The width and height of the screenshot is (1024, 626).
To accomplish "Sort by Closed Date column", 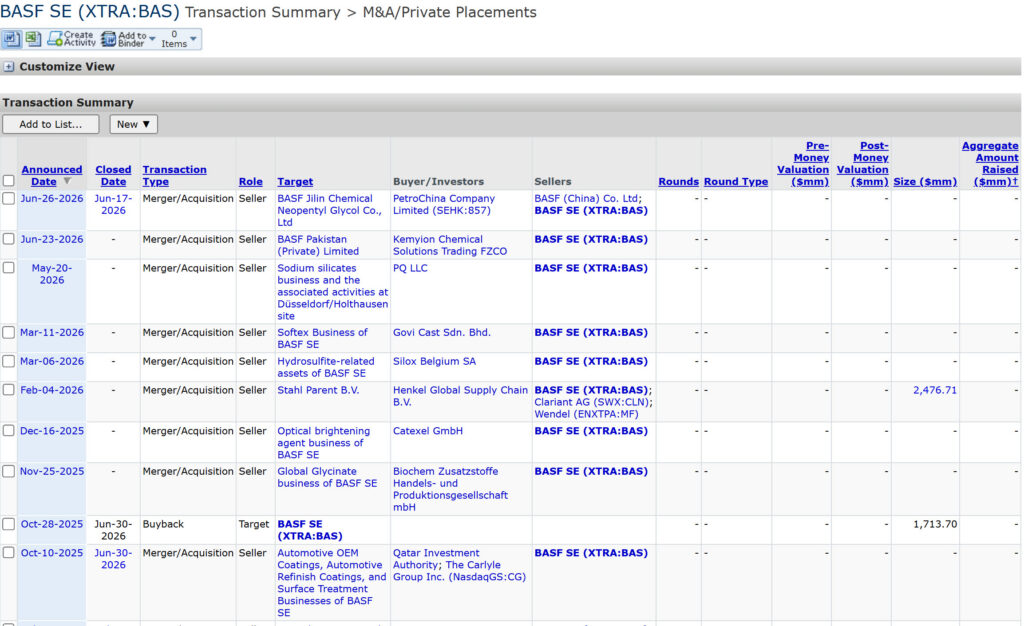I will click(113, 176).
